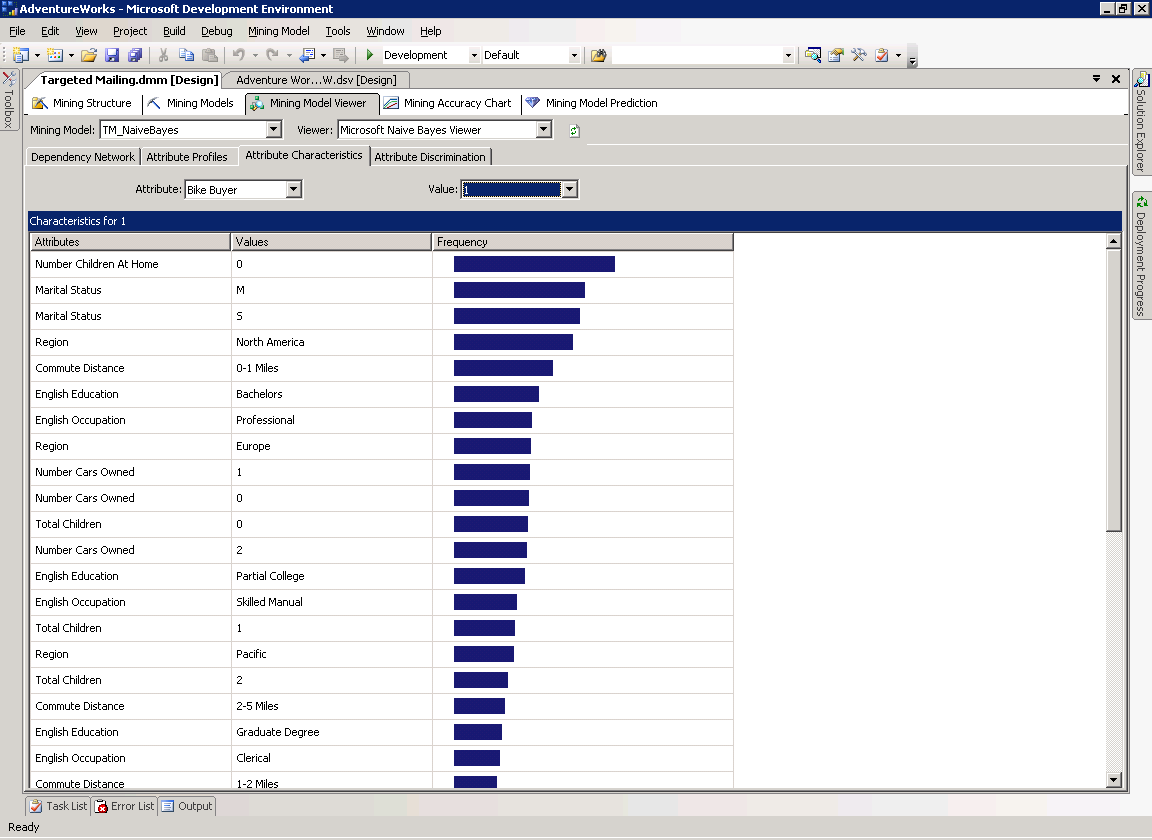The height and width of the screenshot is (840, 1152).
Task: Expand the Mining Model TM_NaiveBayes combo box
Action: point(274,130)
